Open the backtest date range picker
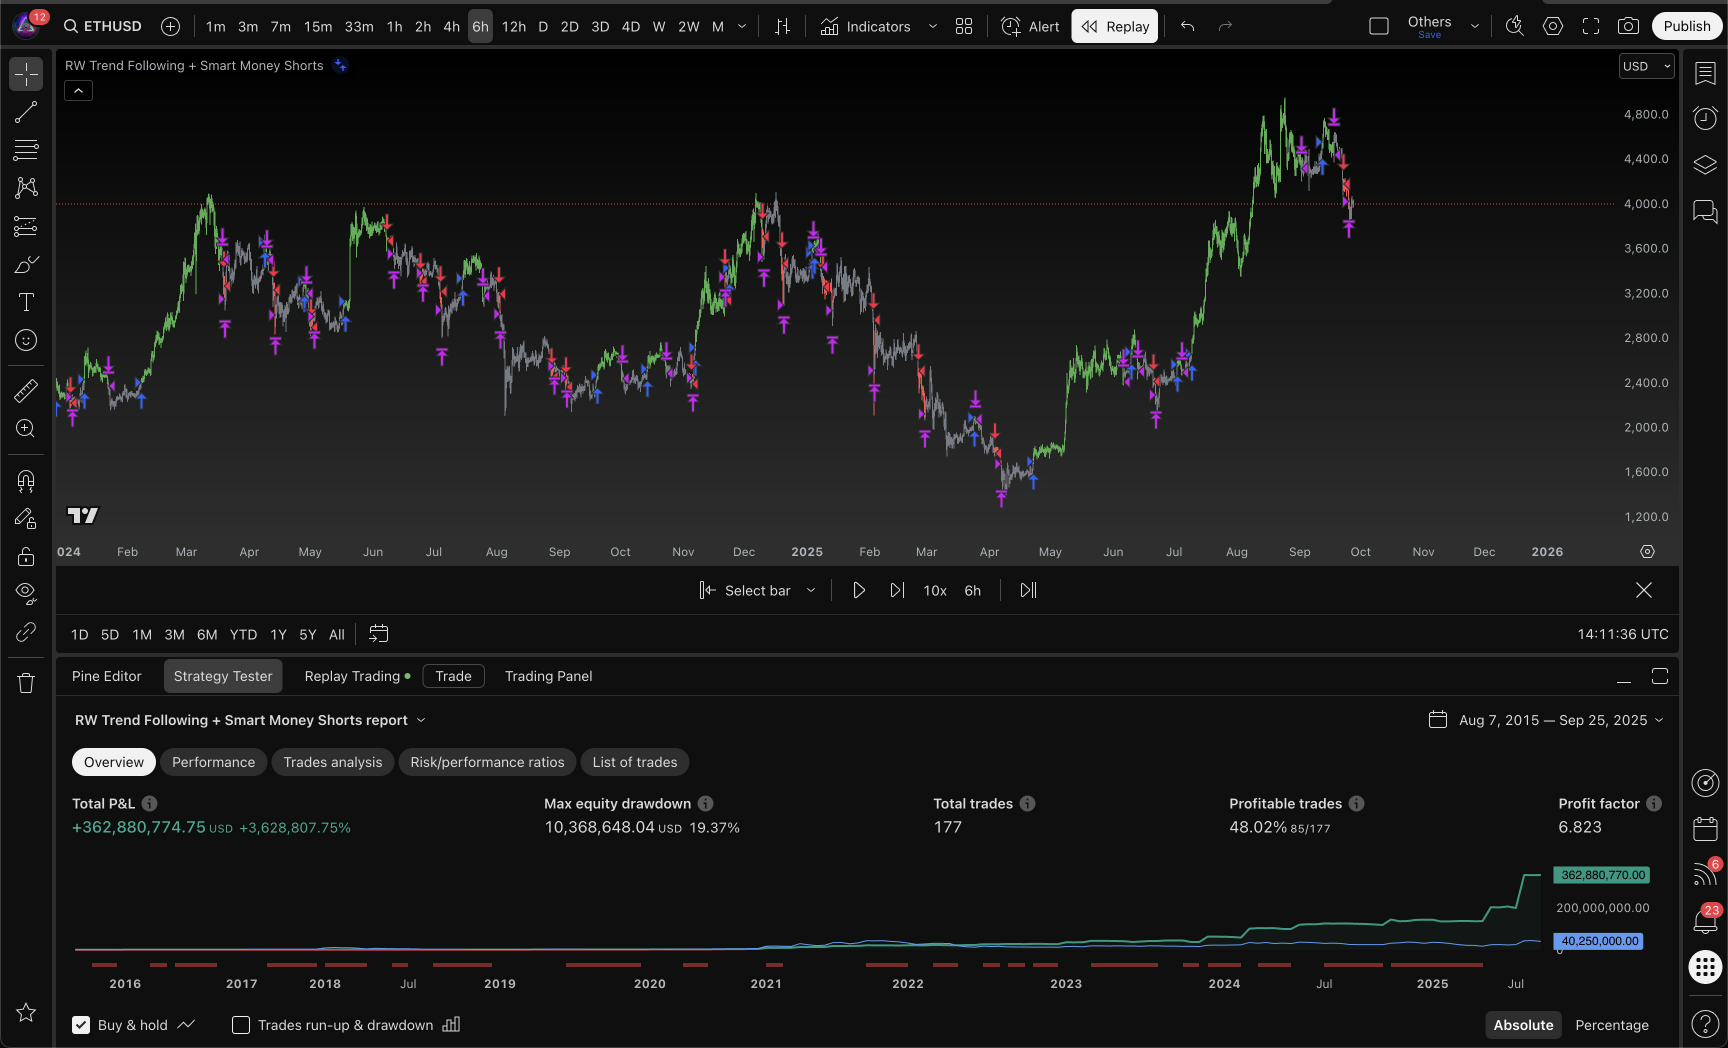The image size is (1728, 1048). (1546, 720)
